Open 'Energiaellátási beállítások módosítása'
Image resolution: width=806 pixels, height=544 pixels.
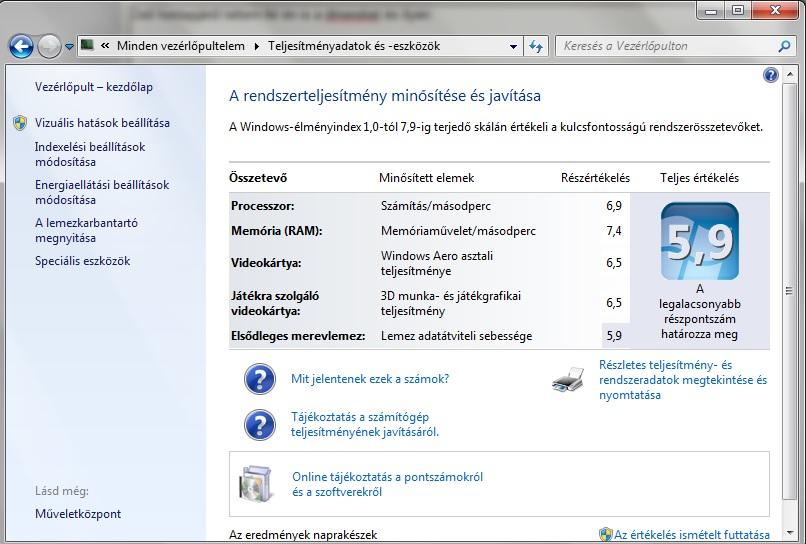pyautogui.click(x=102, y=192)
